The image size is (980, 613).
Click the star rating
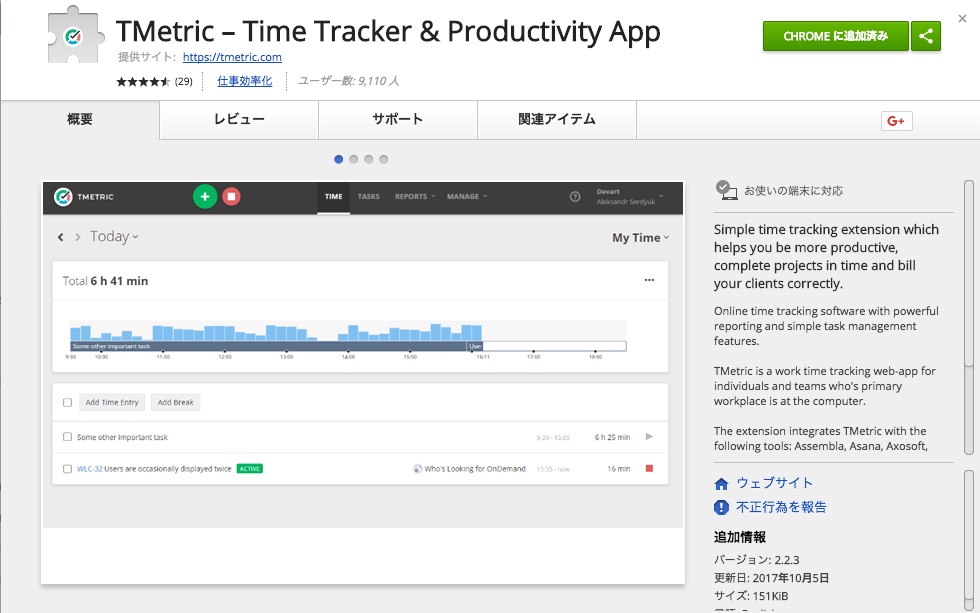pos(143,81)
